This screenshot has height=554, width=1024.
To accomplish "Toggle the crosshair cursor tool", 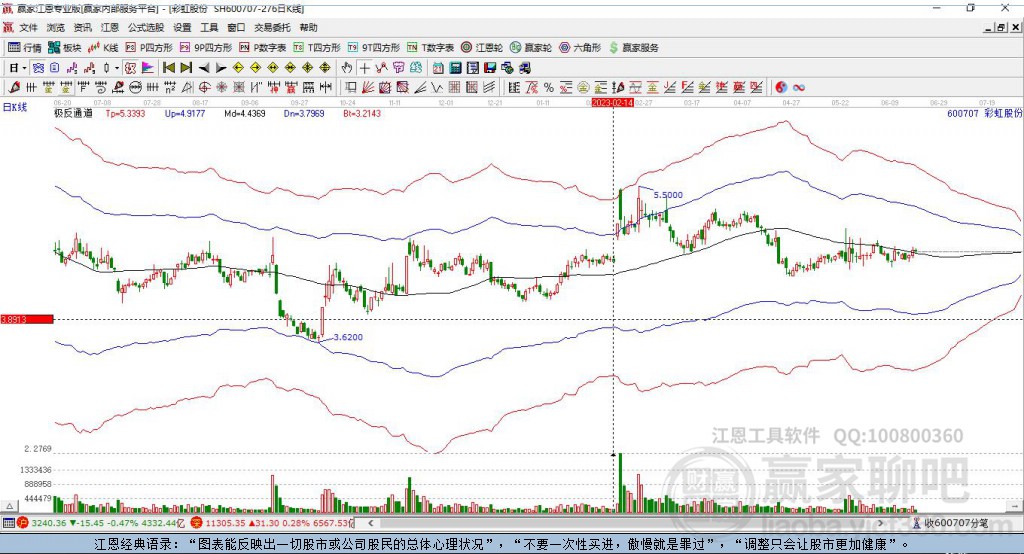I will point(364,68).
